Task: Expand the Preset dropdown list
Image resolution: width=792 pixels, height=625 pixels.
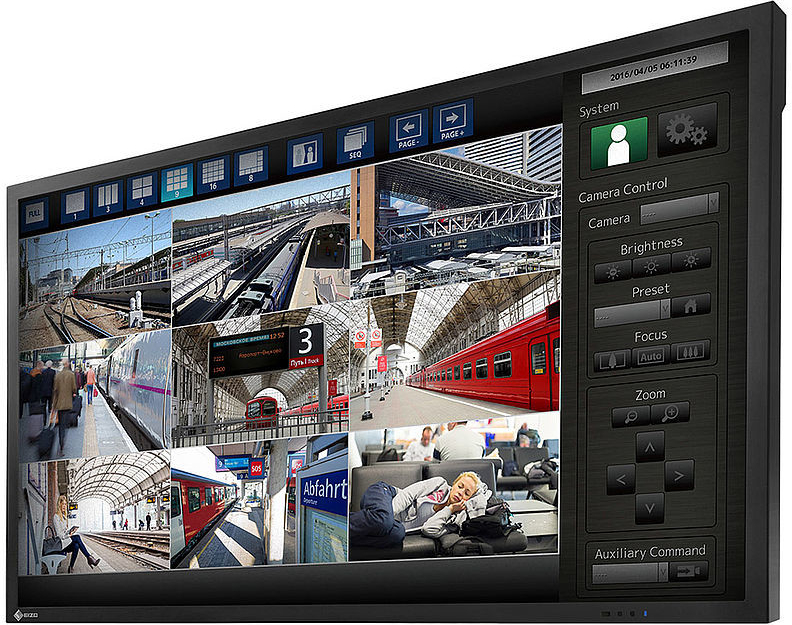Action: (x=631, y=311)
